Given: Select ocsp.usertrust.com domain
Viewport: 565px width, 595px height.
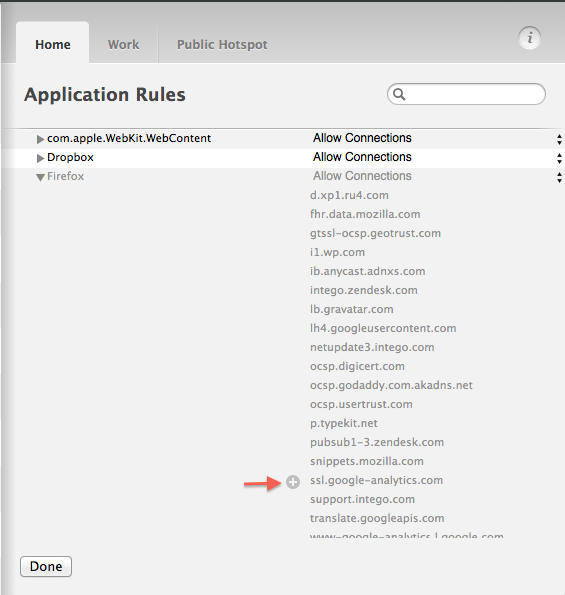Looking at the screenshot, I should click(x=361, y=404).
